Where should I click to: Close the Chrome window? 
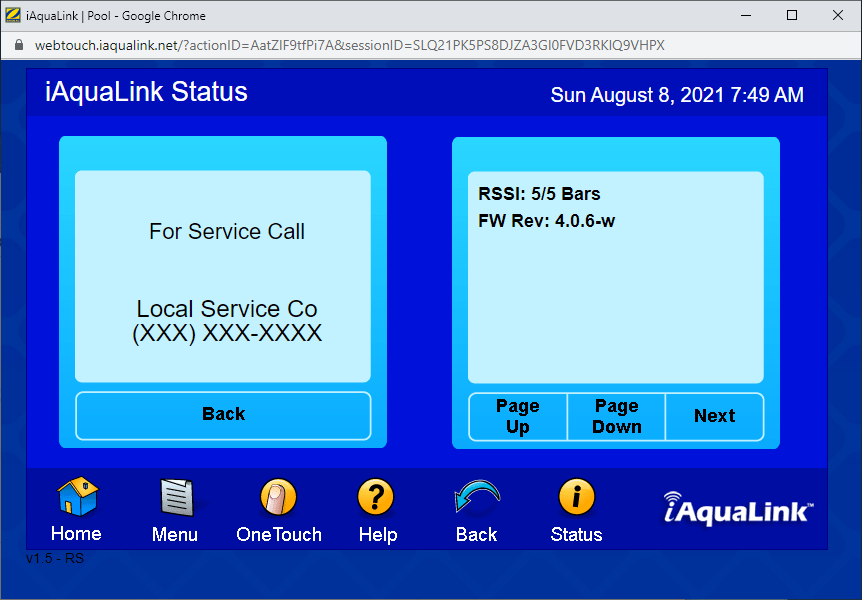838,15
